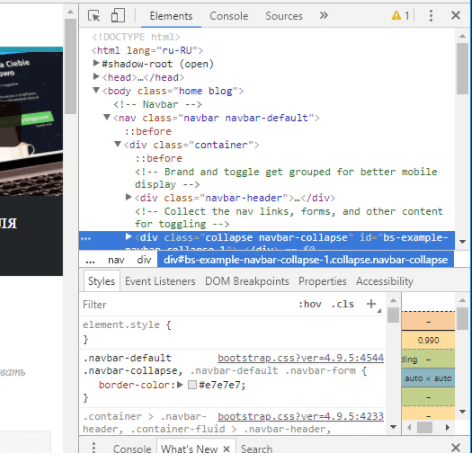The image size is (472, 456).
Task: Switch to the Console tab
Action: (x=229, y=16)
